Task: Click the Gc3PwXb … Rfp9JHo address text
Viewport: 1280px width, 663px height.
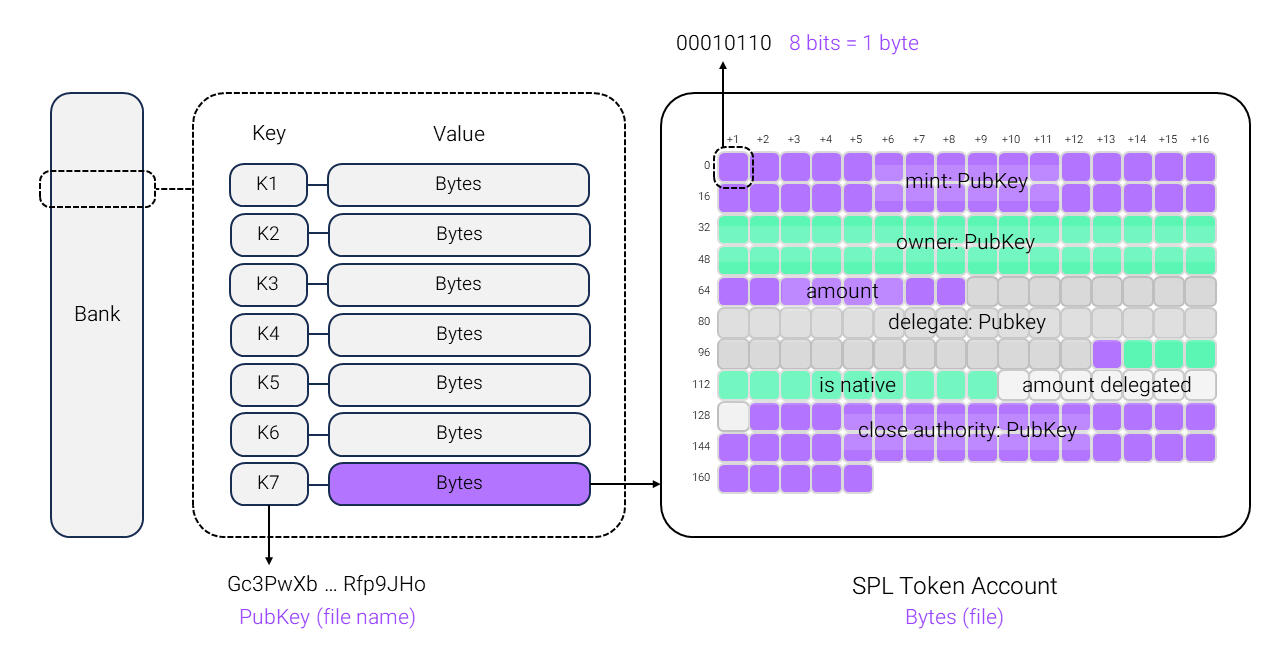Action: point(327,584)
